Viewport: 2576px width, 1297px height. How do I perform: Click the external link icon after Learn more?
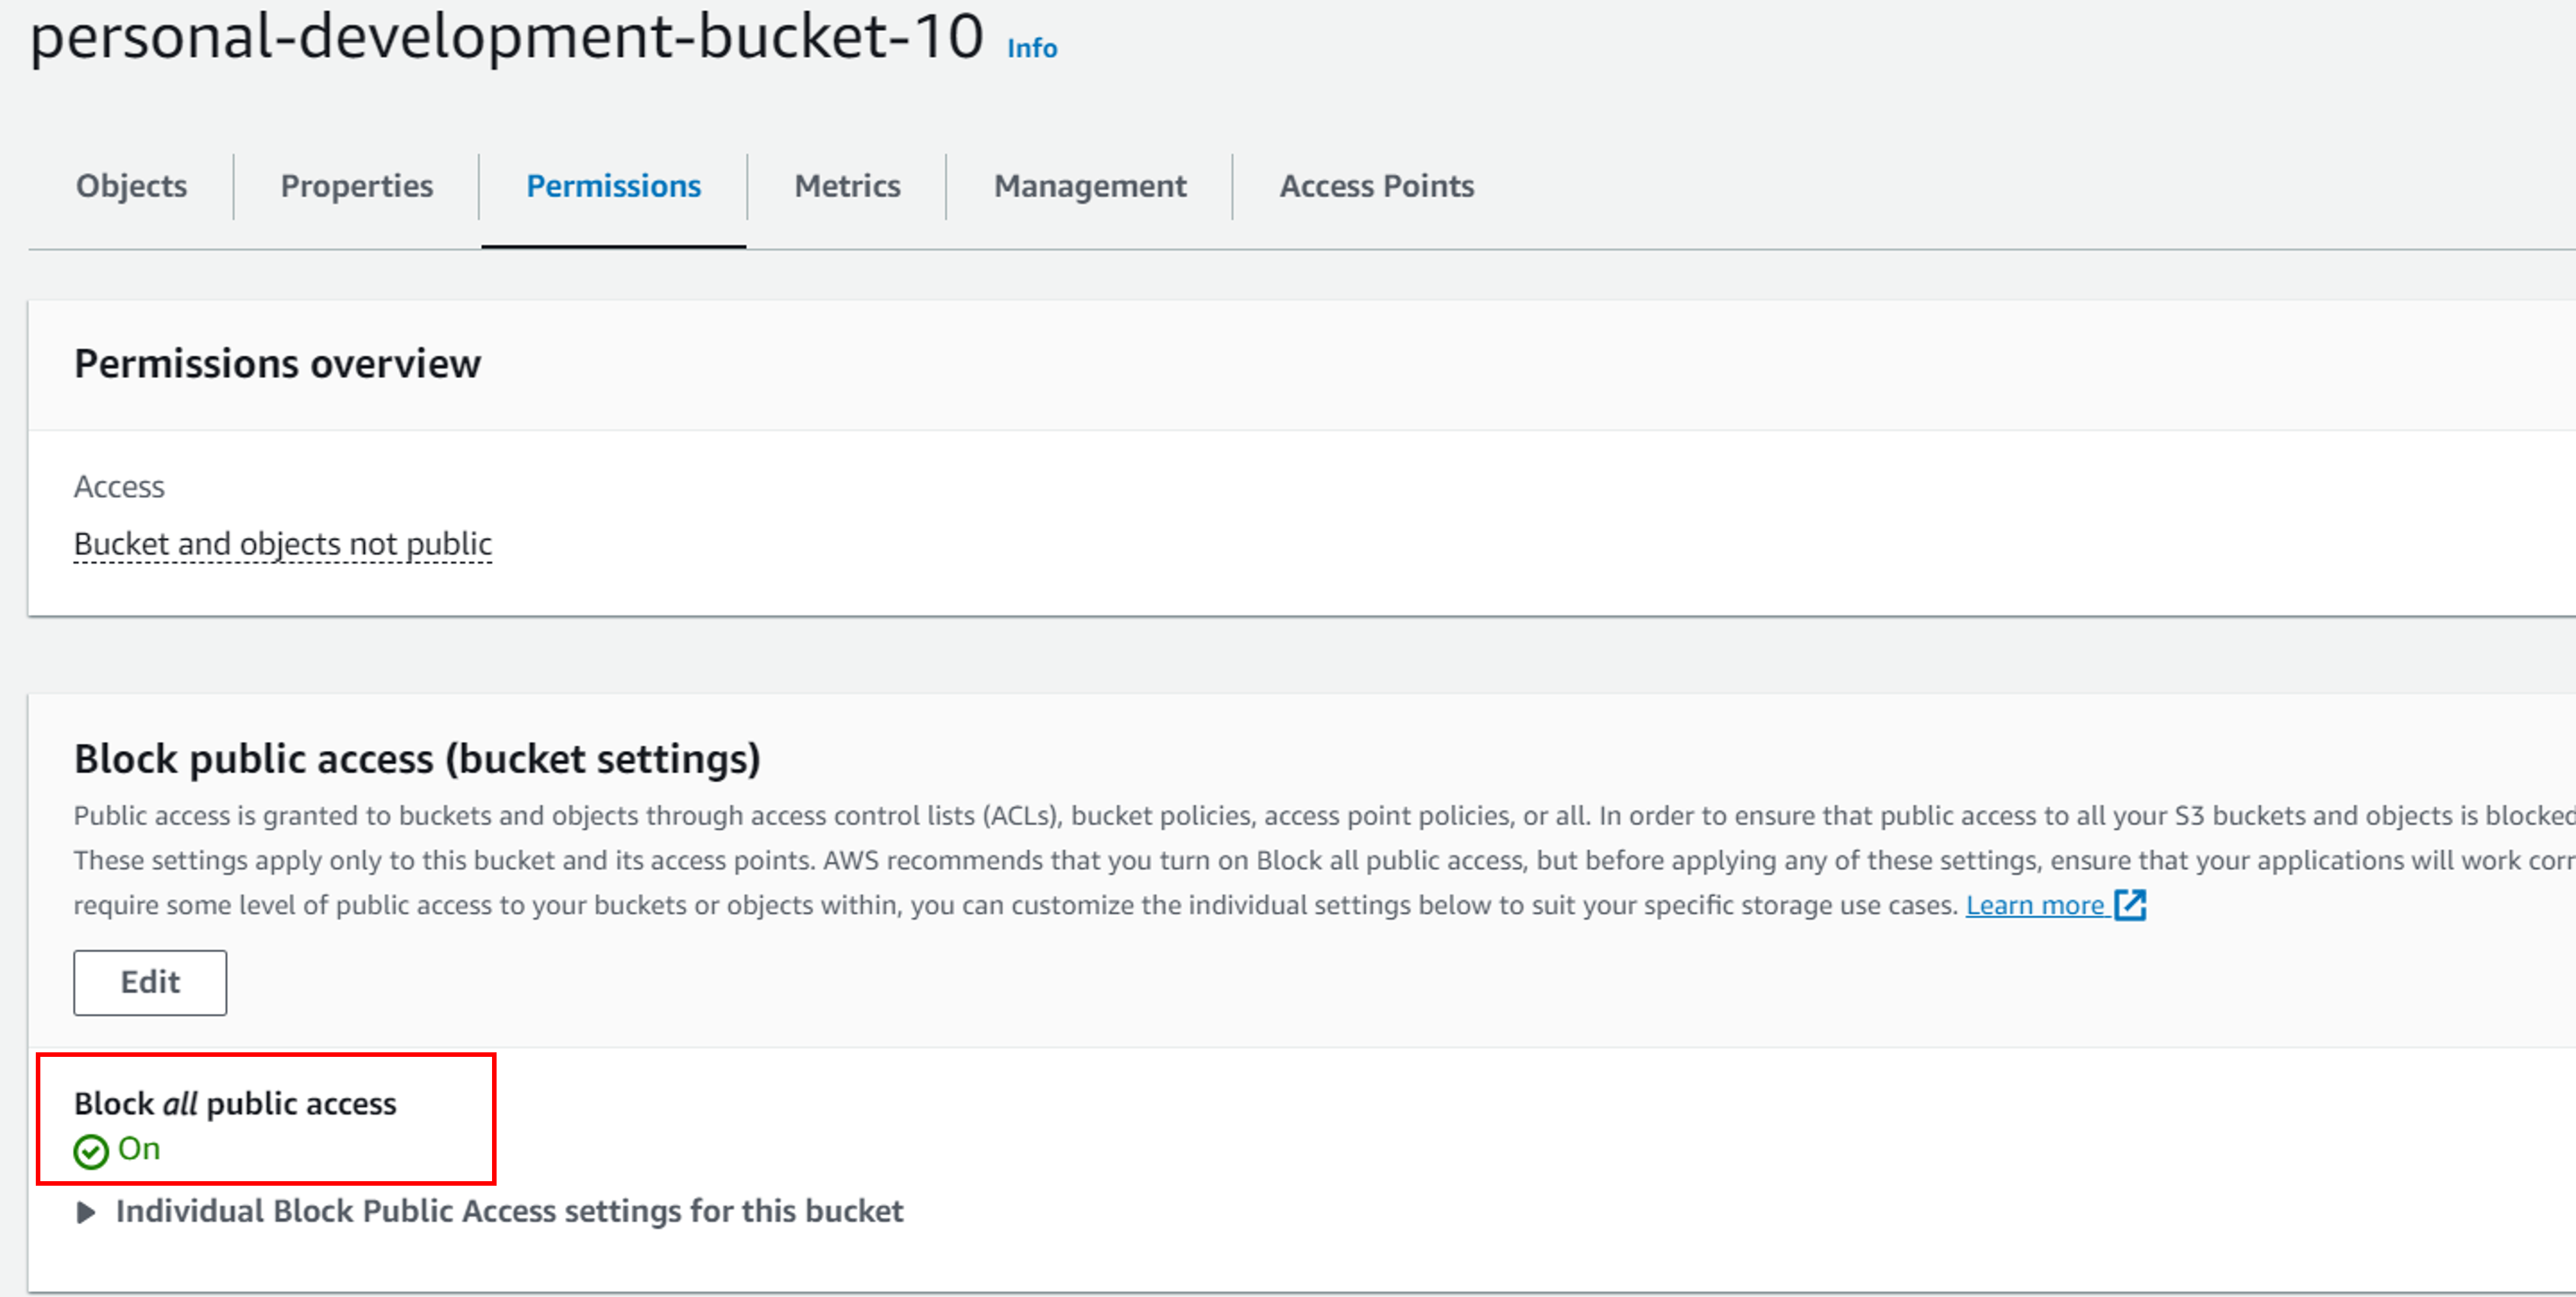click(x=2130, y=904)
